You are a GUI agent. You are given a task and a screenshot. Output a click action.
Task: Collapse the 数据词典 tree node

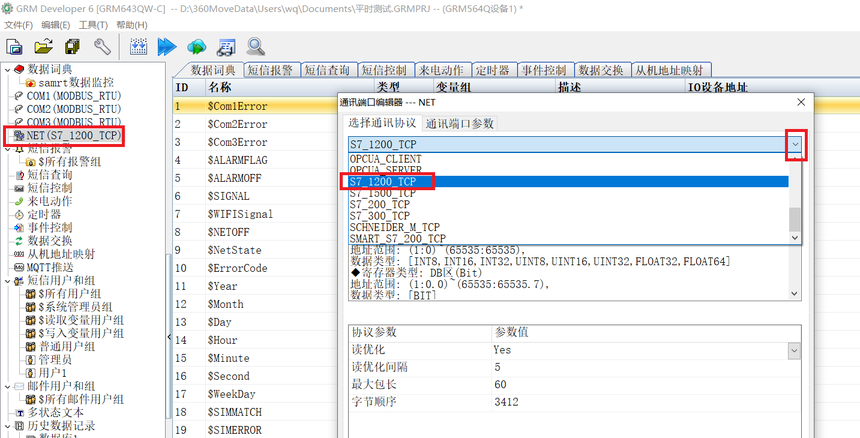pyautogui.click(x=7, y=69)
